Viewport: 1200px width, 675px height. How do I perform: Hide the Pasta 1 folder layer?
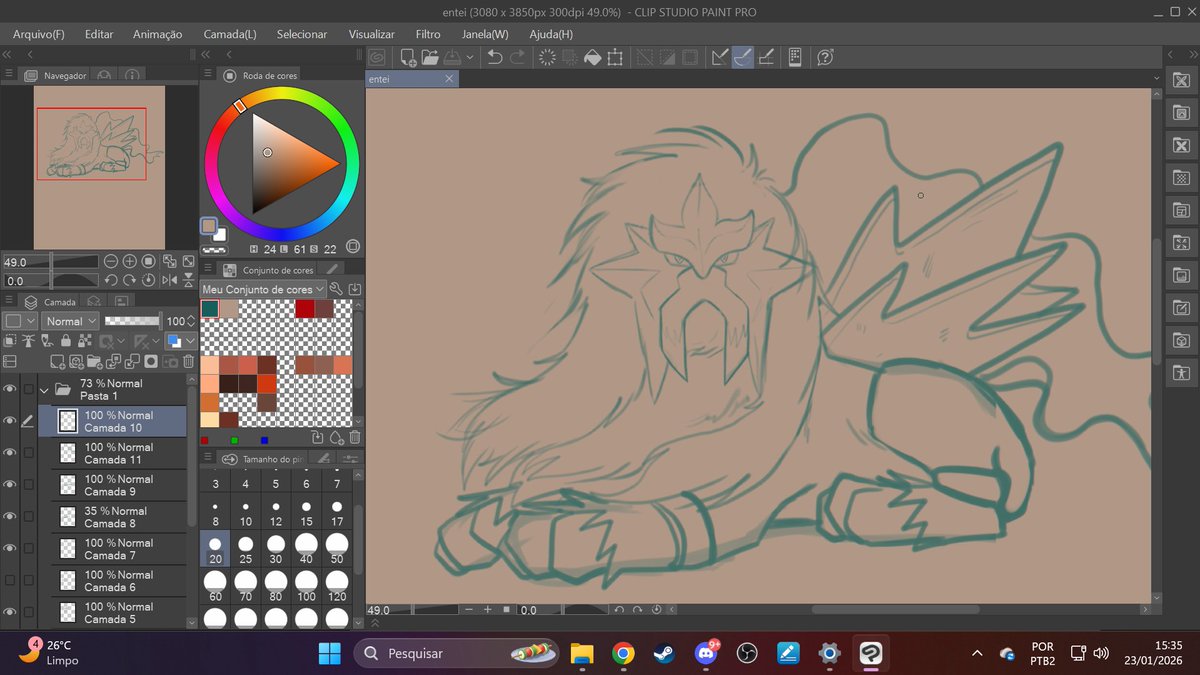tap(10, 389)
